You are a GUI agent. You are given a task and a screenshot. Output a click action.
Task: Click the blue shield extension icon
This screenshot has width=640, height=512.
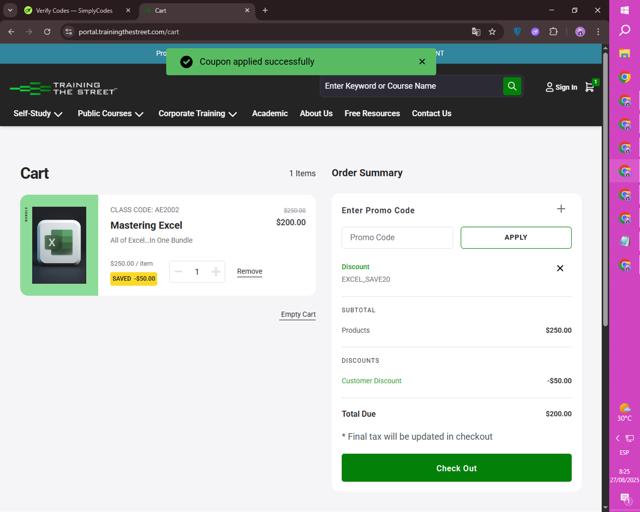tap(517, 32)
